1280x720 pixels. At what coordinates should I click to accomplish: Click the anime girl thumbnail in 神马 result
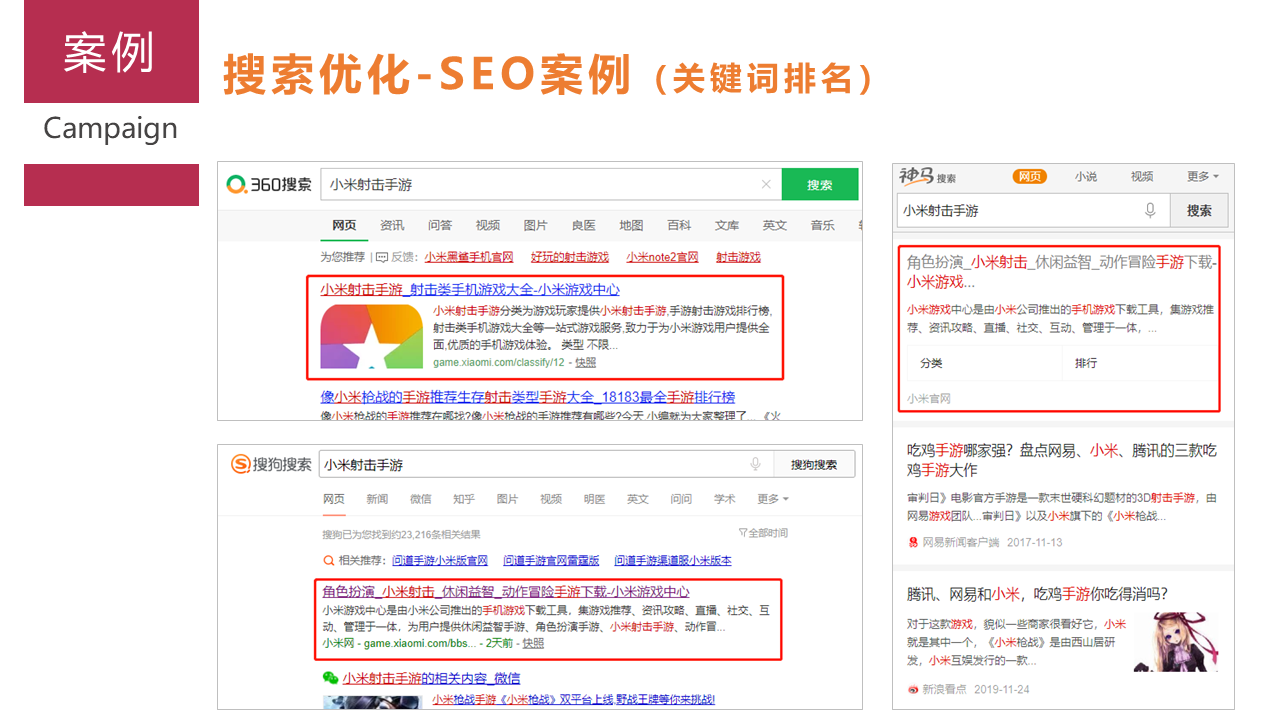point(1178,640)
